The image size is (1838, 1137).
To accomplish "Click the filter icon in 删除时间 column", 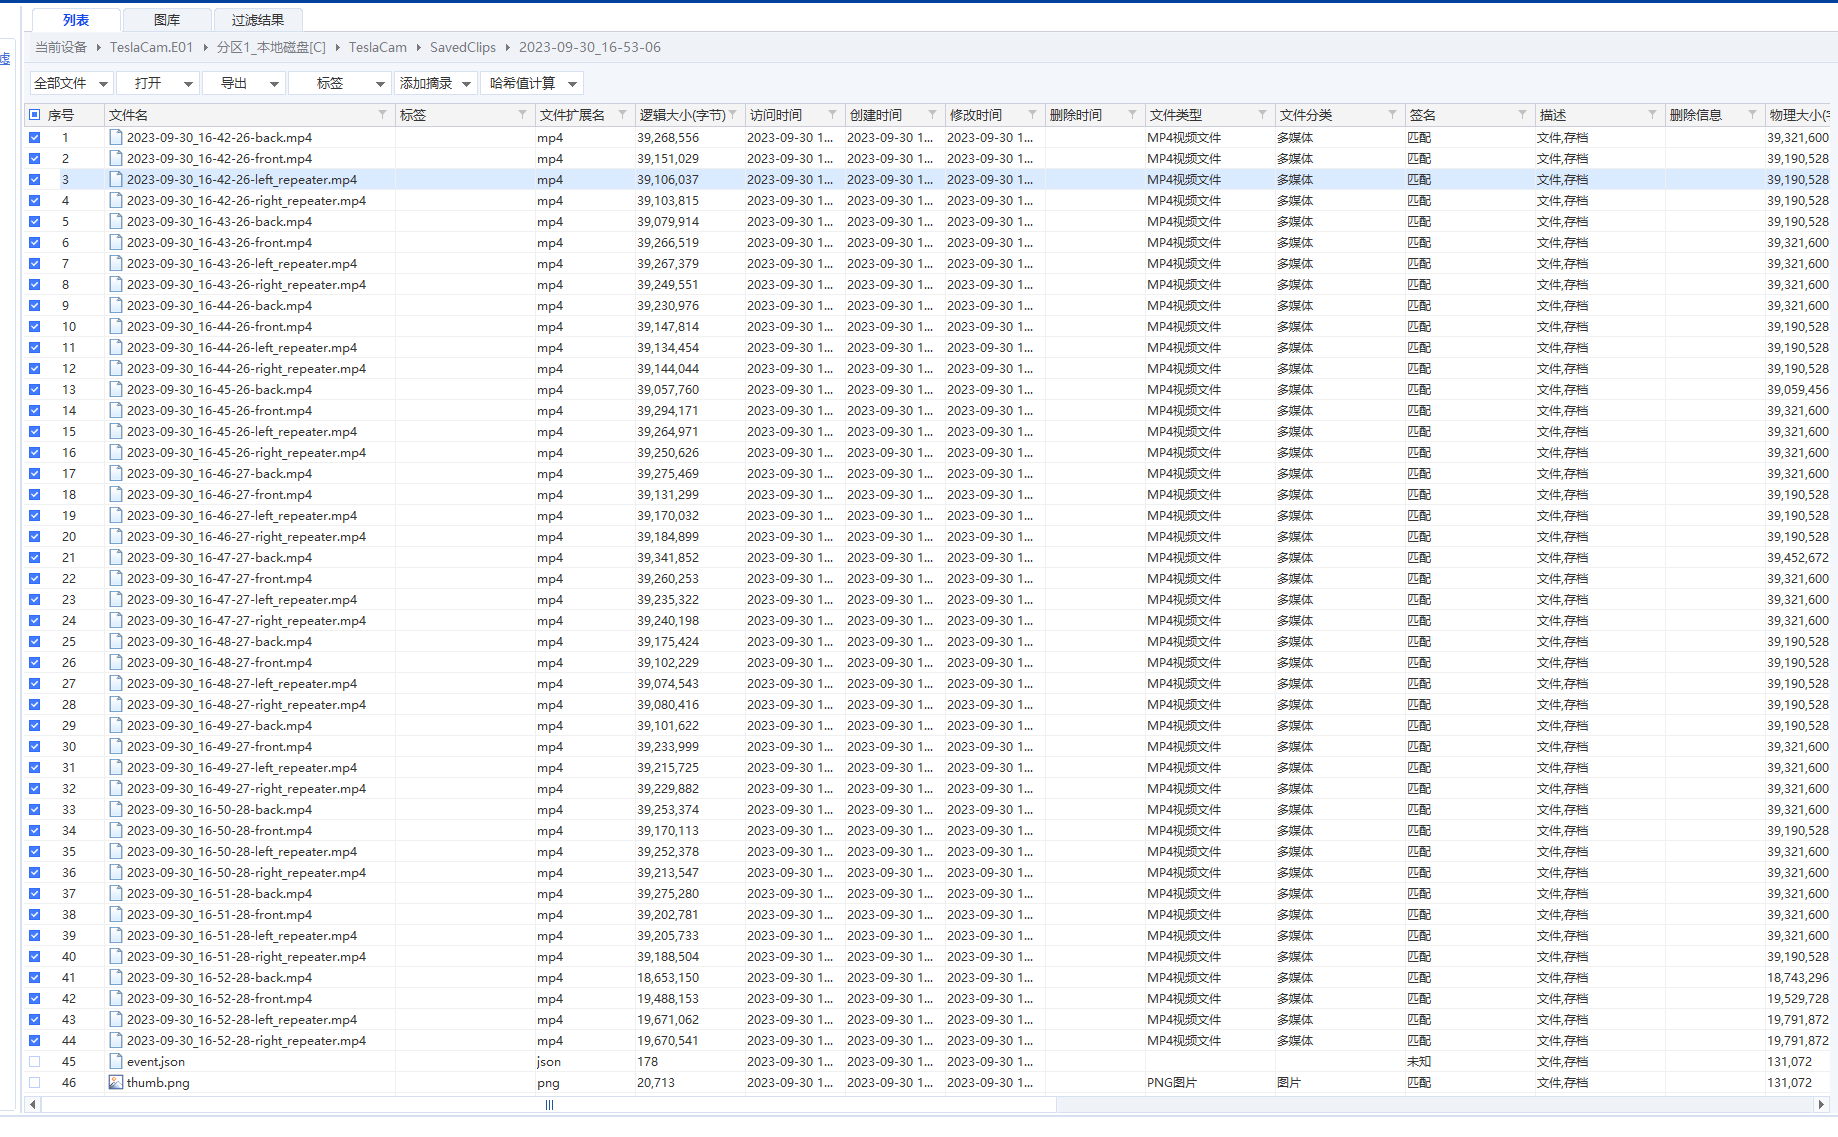I will pyautogui.click(x=1133, y=115).
